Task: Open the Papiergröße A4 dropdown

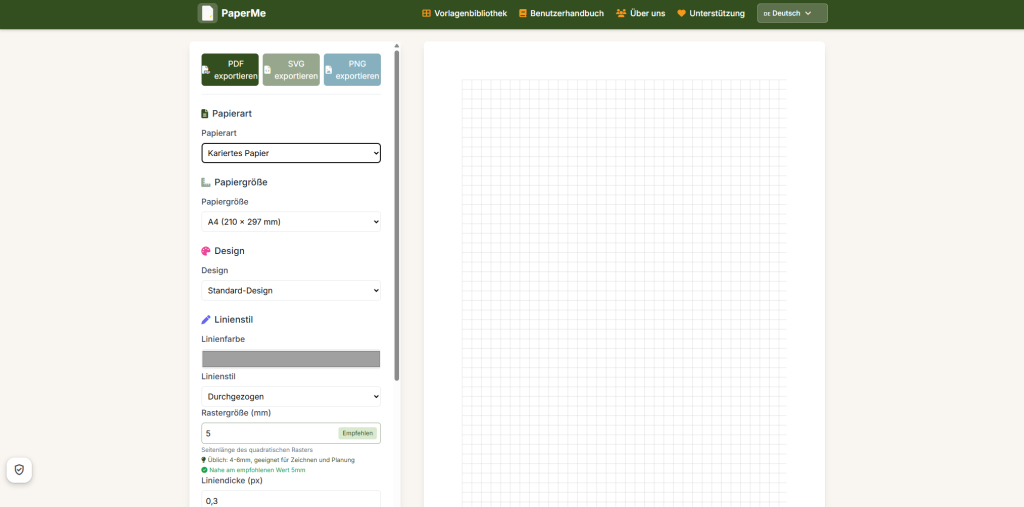Action: [x=291, y=222]
